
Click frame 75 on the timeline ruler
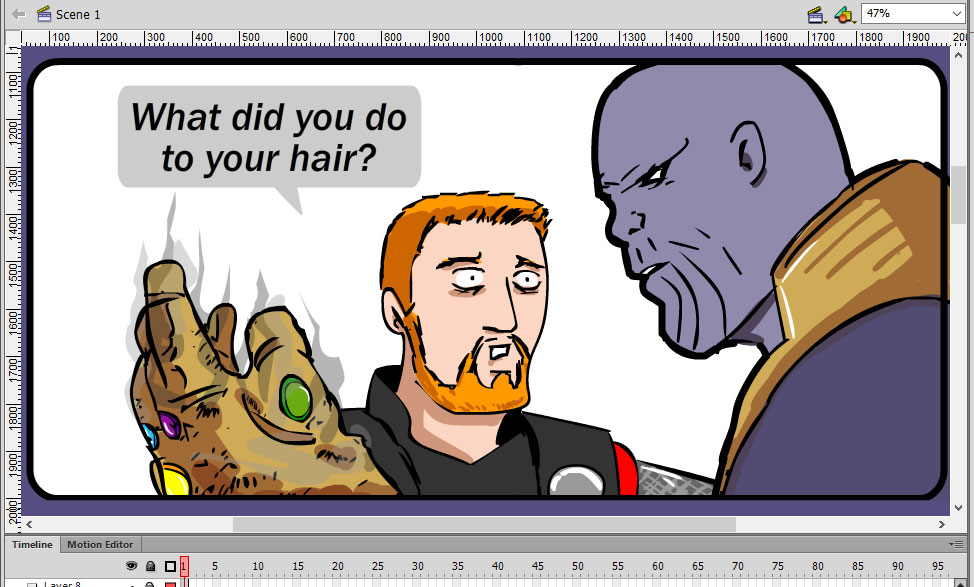778,566
